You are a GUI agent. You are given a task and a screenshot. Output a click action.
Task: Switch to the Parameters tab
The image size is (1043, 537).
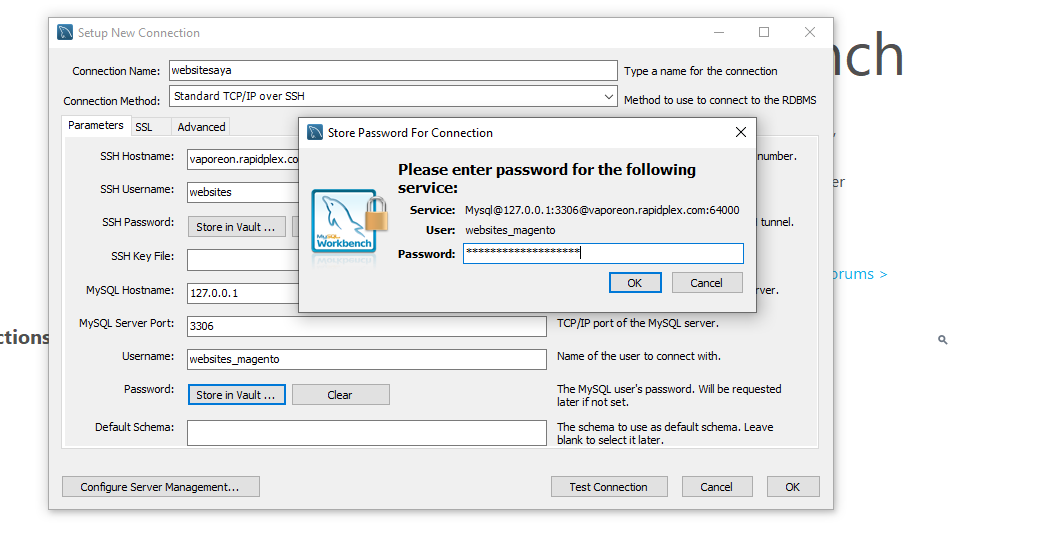(96, 126)
